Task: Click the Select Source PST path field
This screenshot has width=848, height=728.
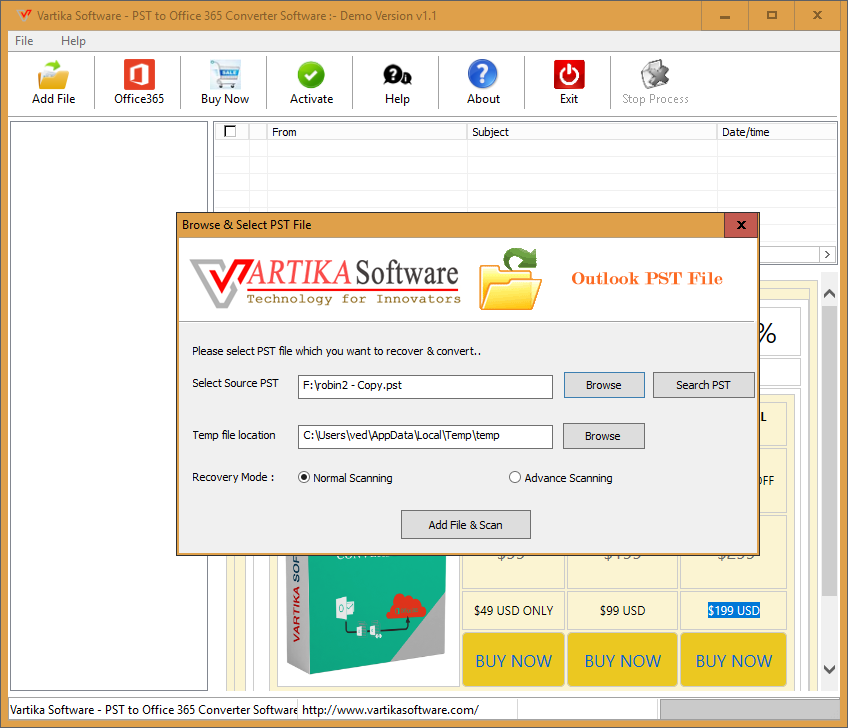Action: [x=425, y=386]
